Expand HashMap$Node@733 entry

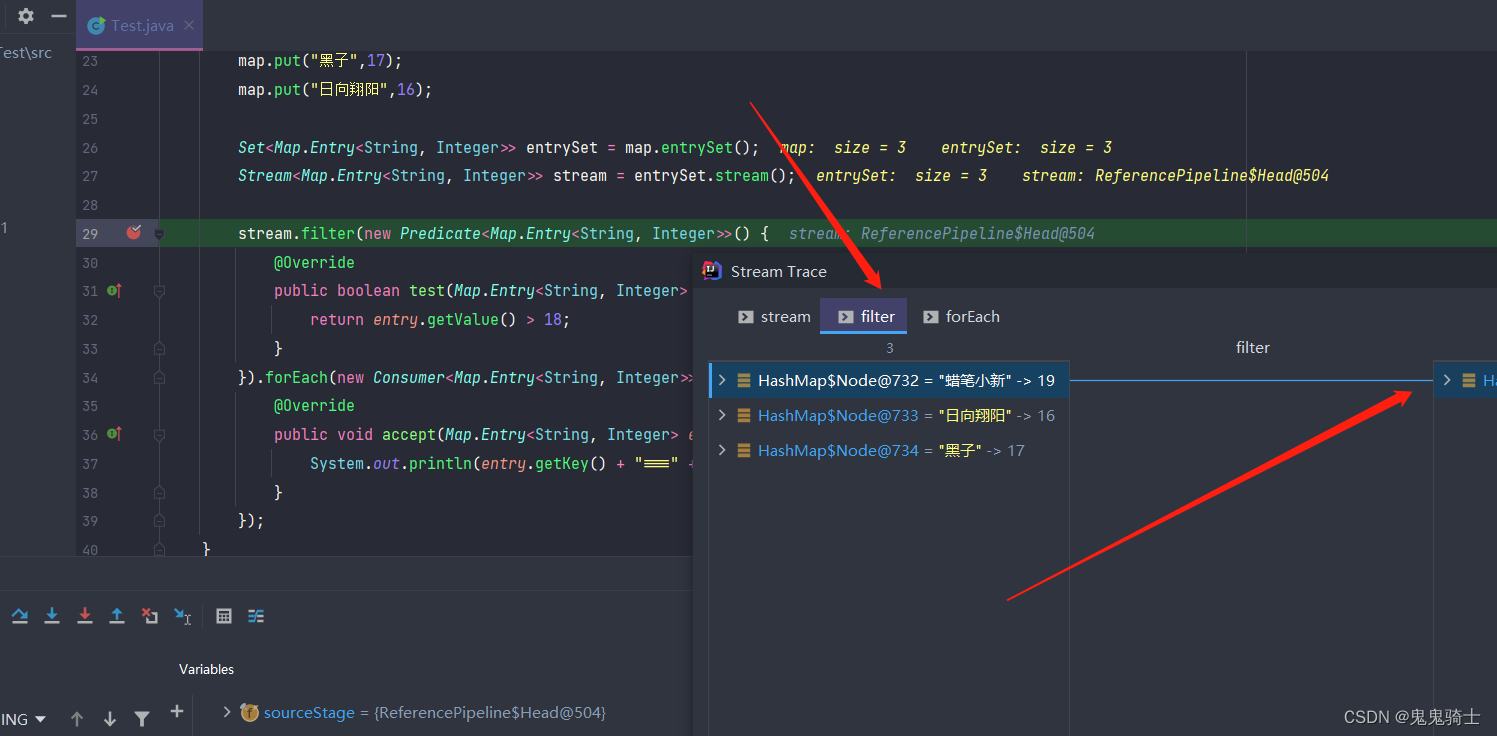tap(722, 415)
